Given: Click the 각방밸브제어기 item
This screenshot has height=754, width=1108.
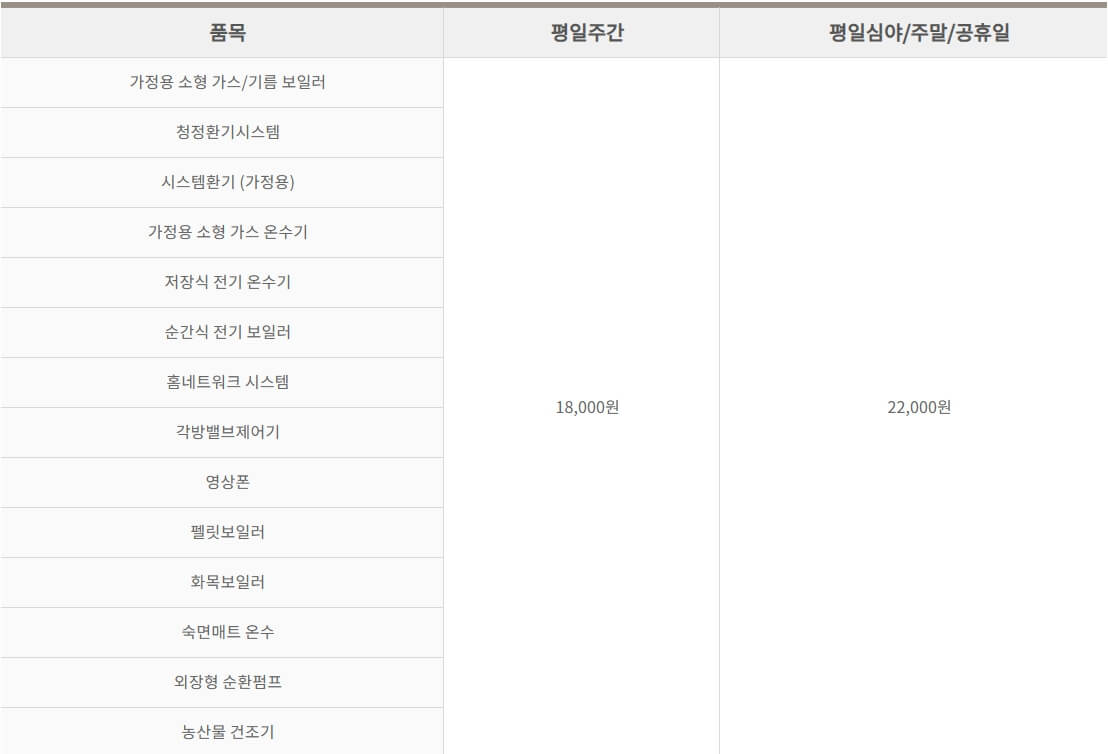Looking at the screenshot, I should (x=222, y=432).
